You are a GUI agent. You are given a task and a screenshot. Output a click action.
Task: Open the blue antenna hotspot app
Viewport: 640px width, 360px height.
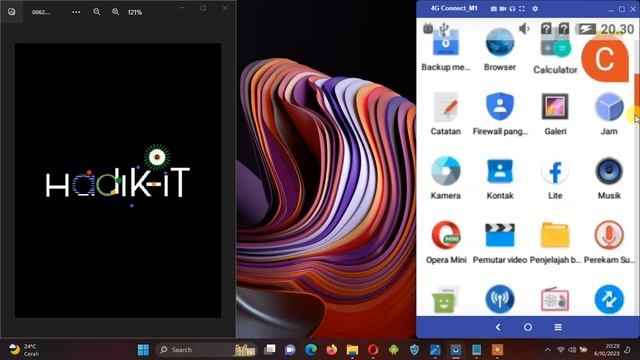[500, 299]
